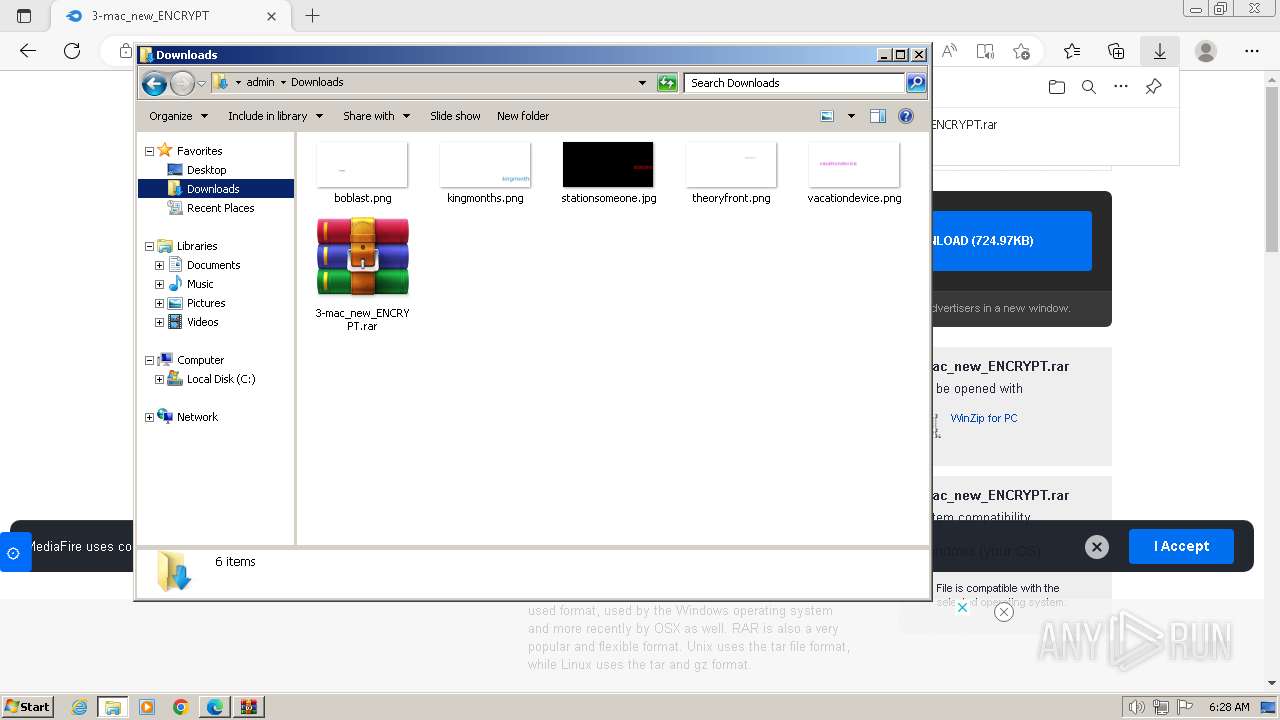Click New folder in Explorer toolbar
The width and height of the screenshot is (1280, 720).
click(x=523, y=116)
